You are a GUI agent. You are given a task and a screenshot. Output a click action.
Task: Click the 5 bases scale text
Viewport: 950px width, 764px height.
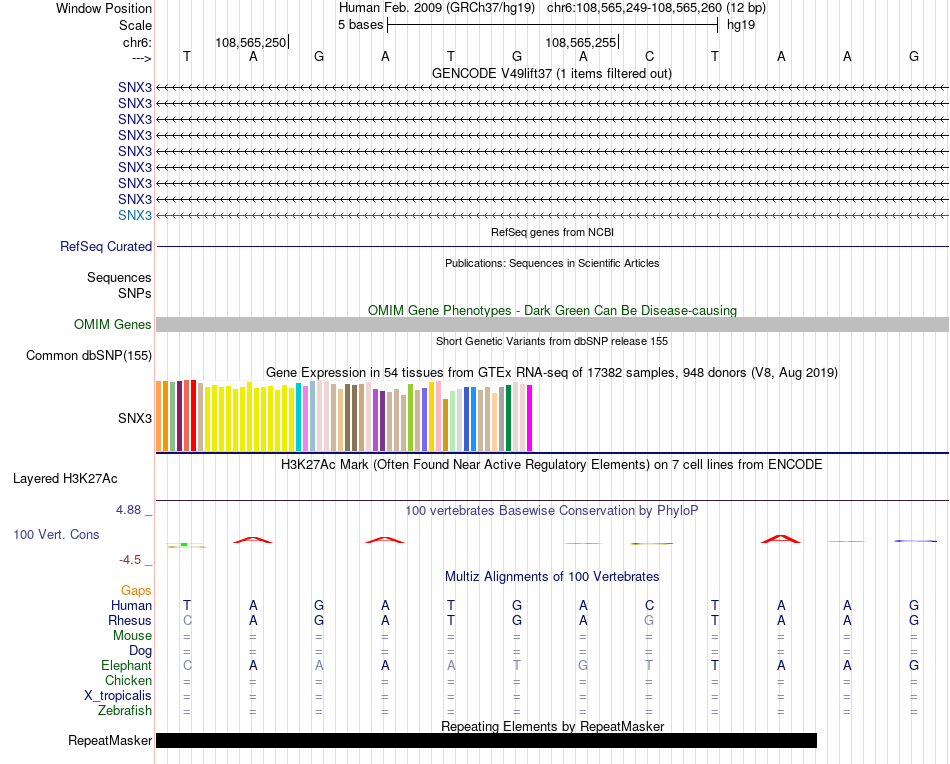pos(360,25)
